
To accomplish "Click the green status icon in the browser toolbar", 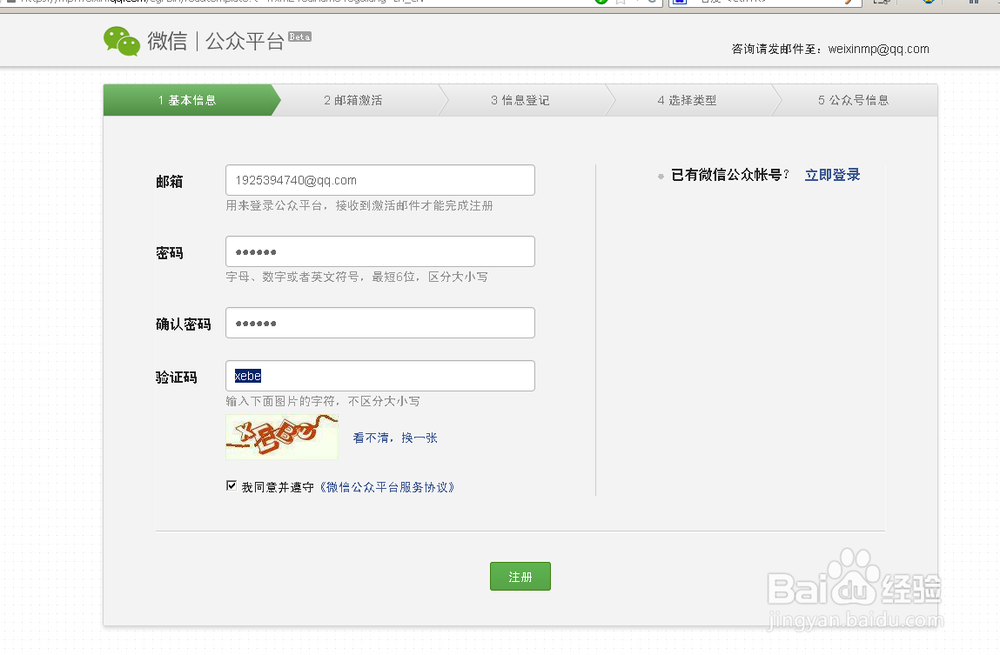I will pos(601,4).
